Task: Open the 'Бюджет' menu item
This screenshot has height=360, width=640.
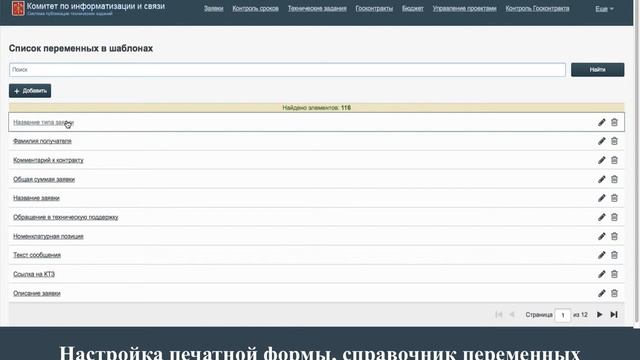Action: pyautogui.click(x=413, y=9)
